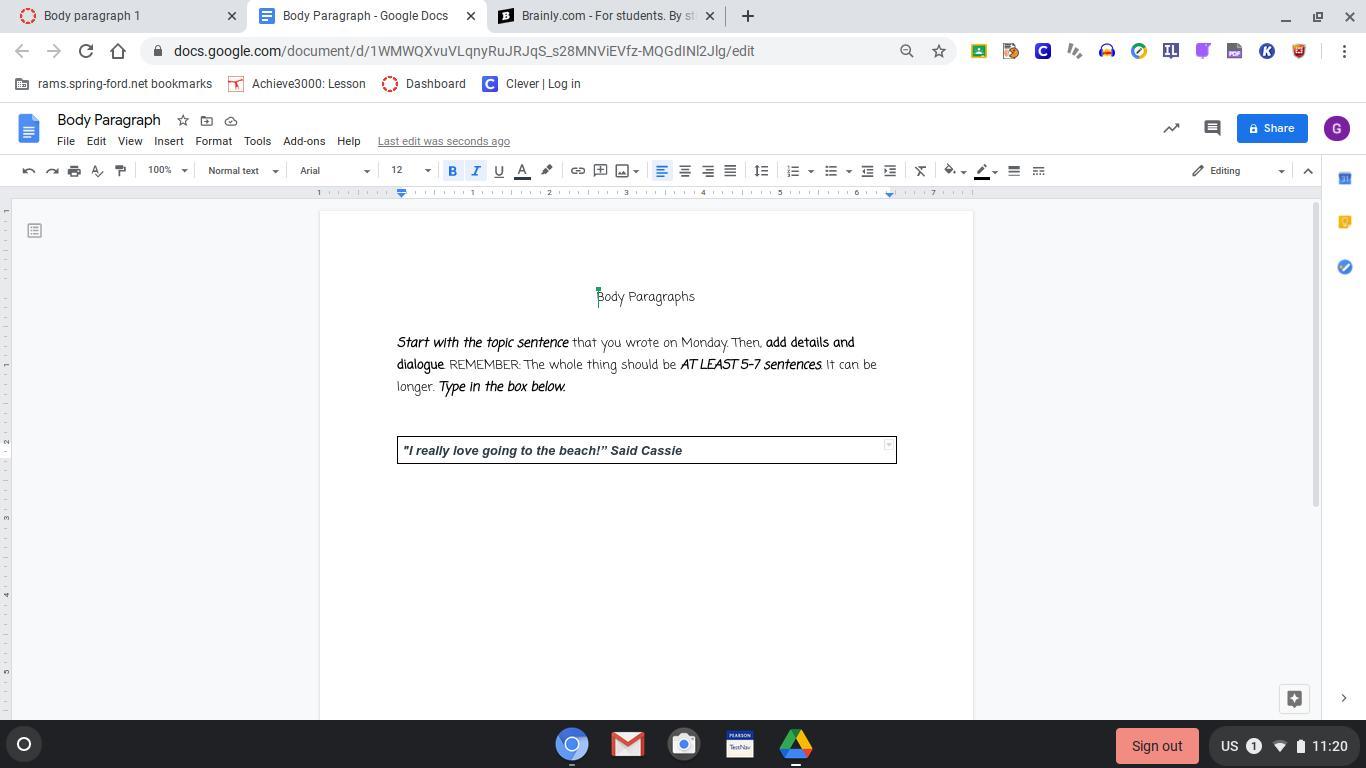Star the Body Paragraph document
The image size is (1366, 768).
[x=183, y=121]
